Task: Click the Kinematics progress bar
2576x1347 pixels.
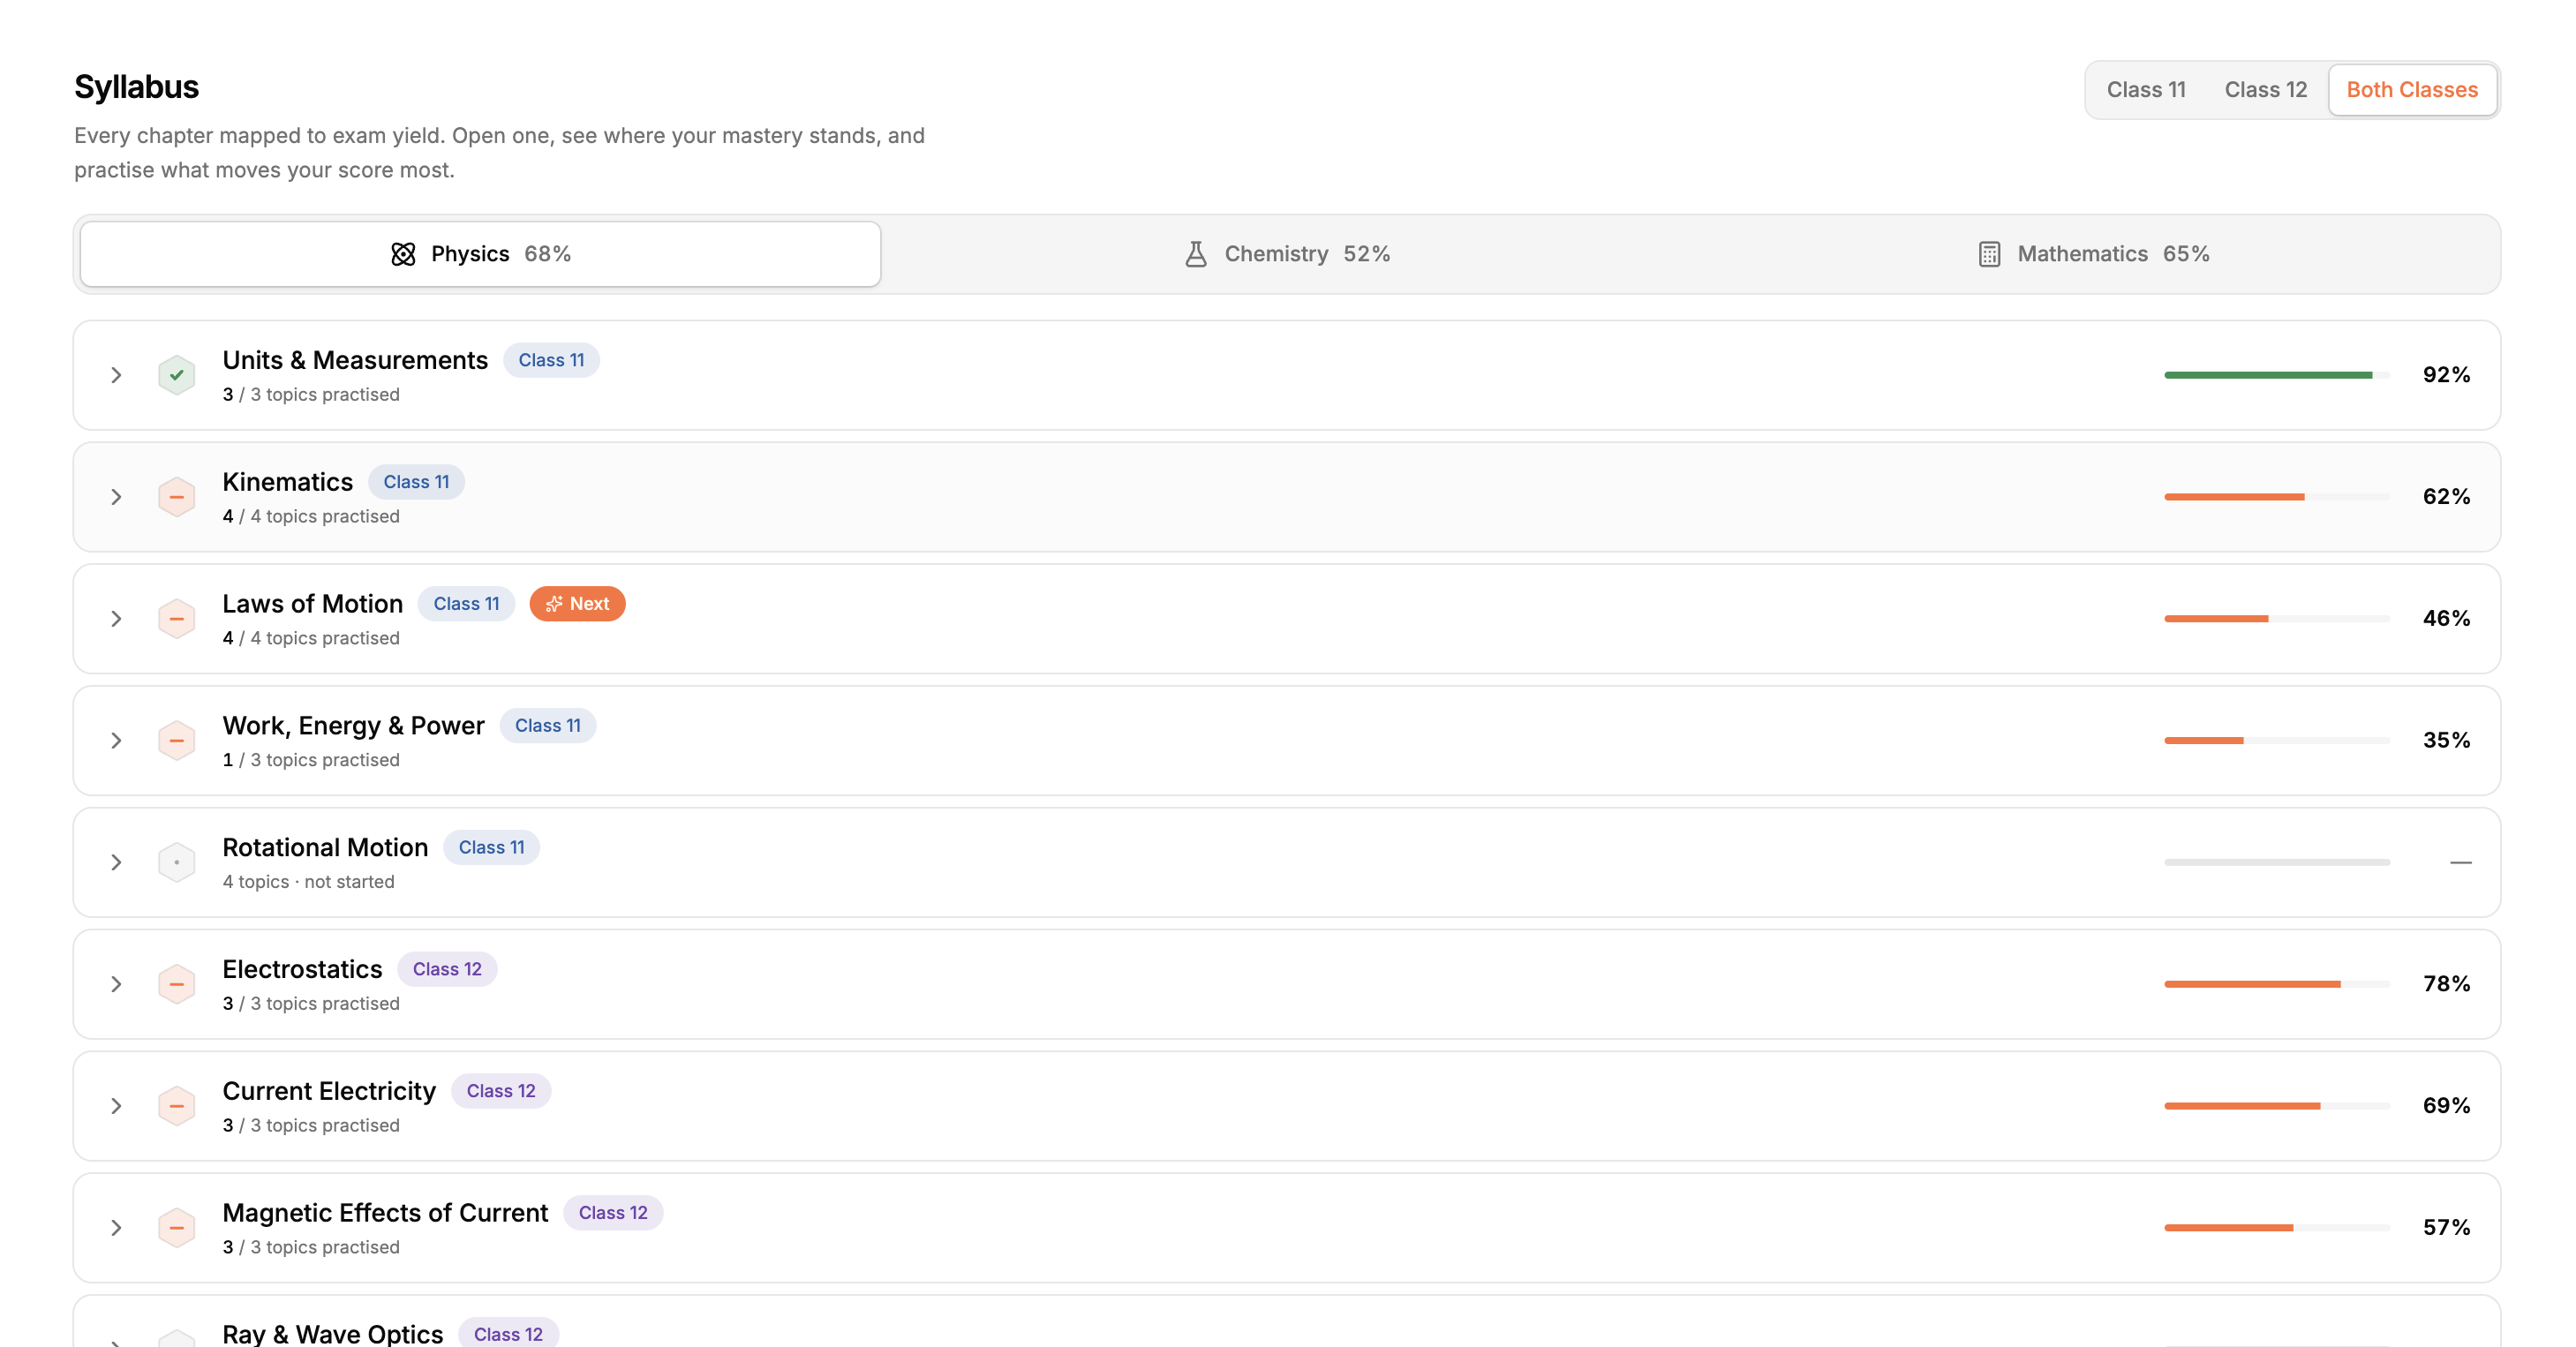Action: [x=2277, y=497]
